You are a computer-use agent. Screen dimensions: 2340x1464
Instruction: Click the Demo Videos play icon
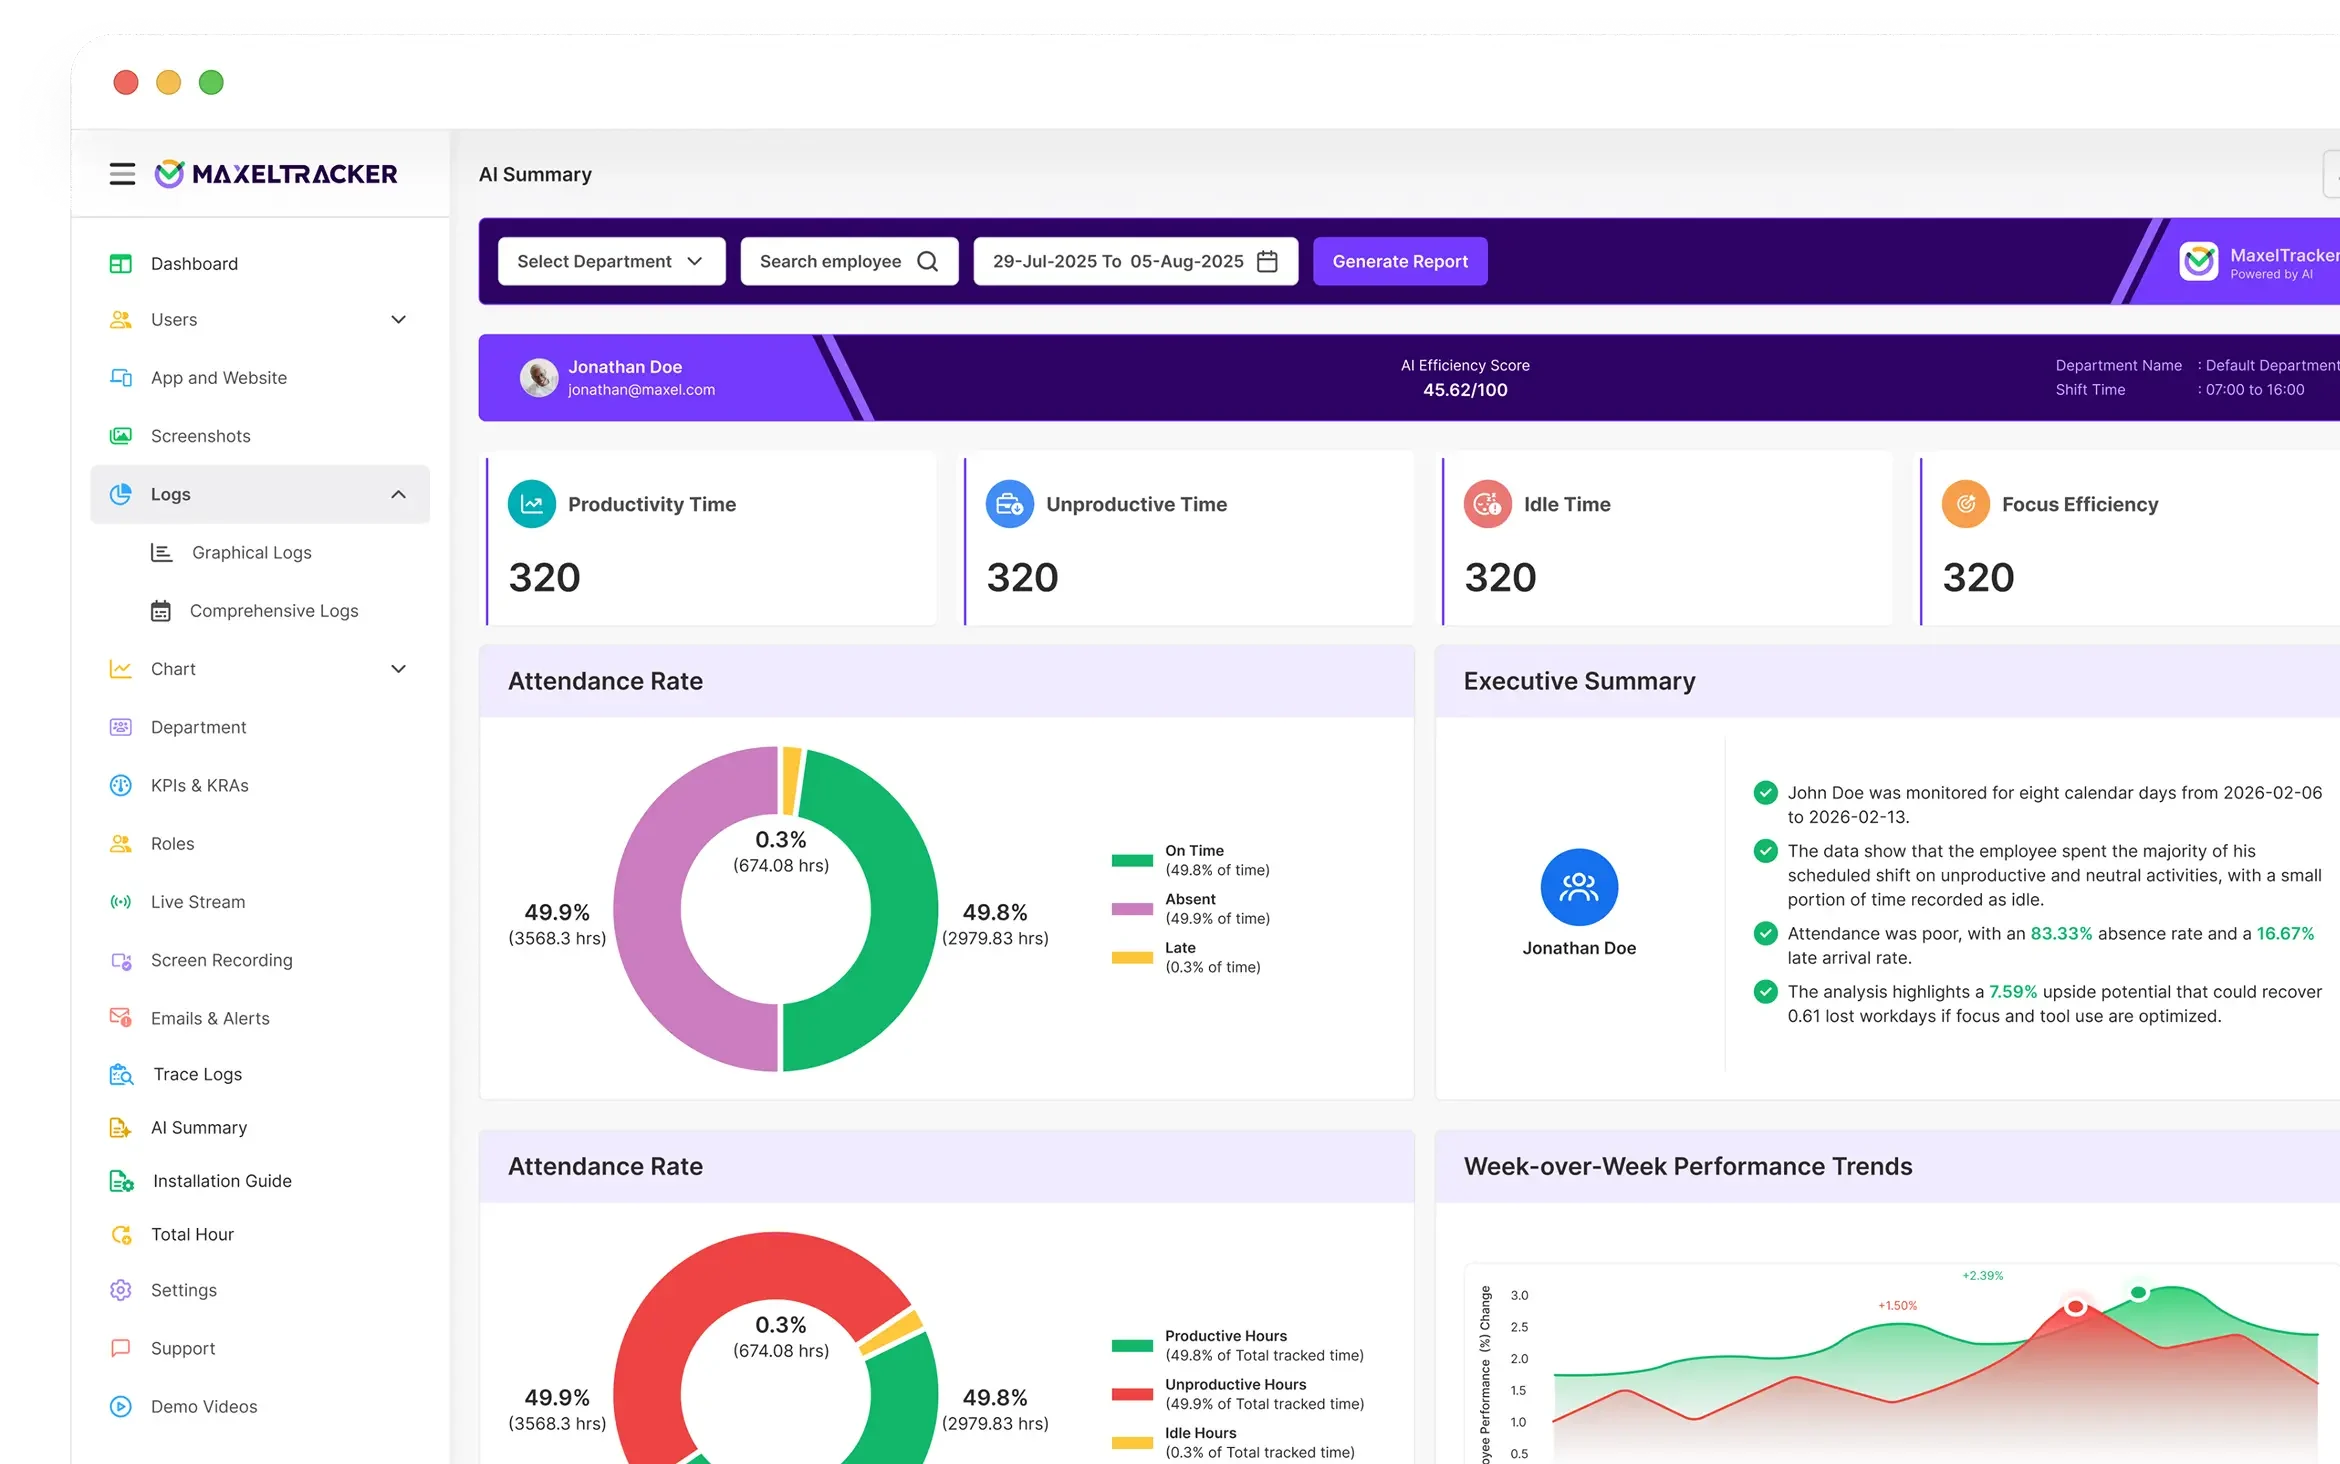(x=121, y=1407)
